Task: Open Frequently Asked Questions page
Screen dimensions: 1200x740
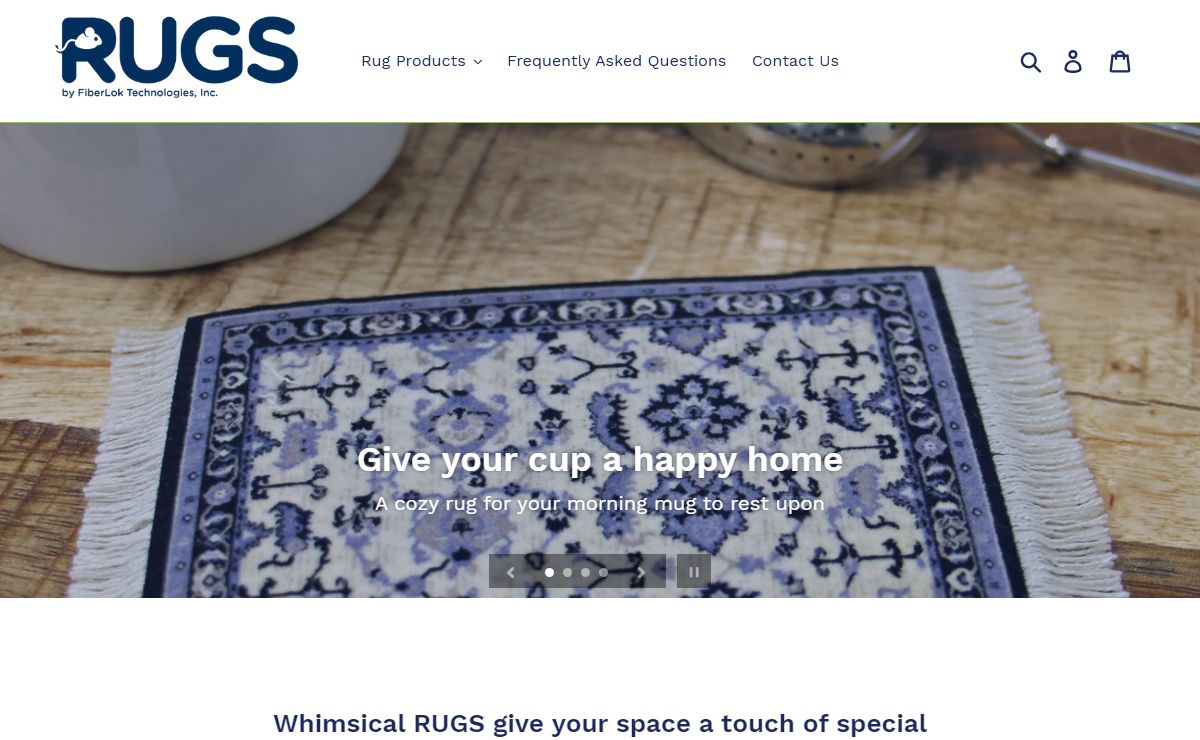Action: [x=616, y=61]
